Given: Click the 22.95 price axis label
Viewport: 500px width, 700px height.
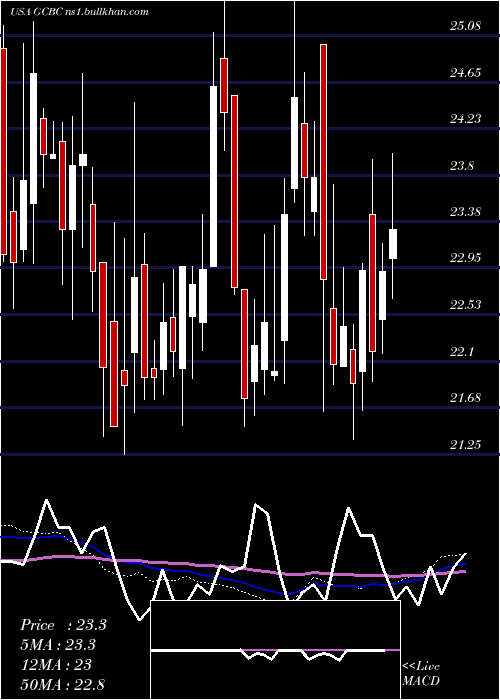Looking at the screenshot, I should pos(465,258).
